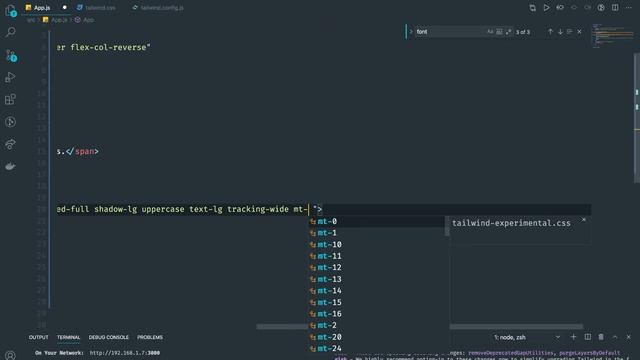Image resolution: width=640 pixels, height=360 pixels.
Task: Split the terminal
Action: 587,337
